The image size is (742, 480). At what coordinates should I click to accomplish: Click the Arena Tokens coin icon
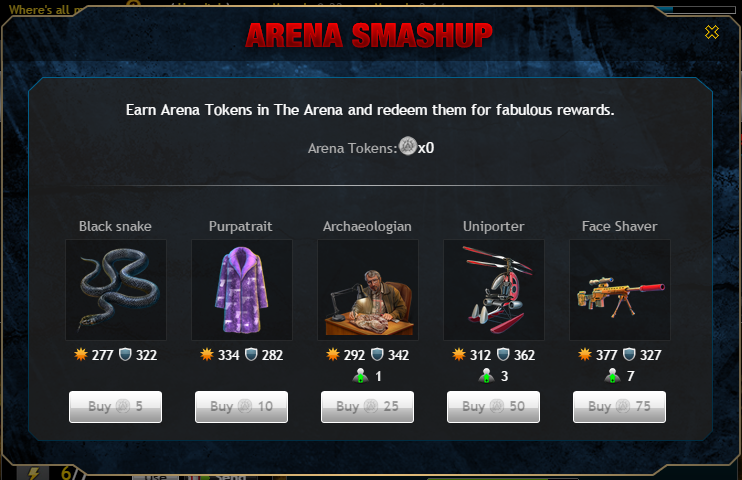pos(407,146)
